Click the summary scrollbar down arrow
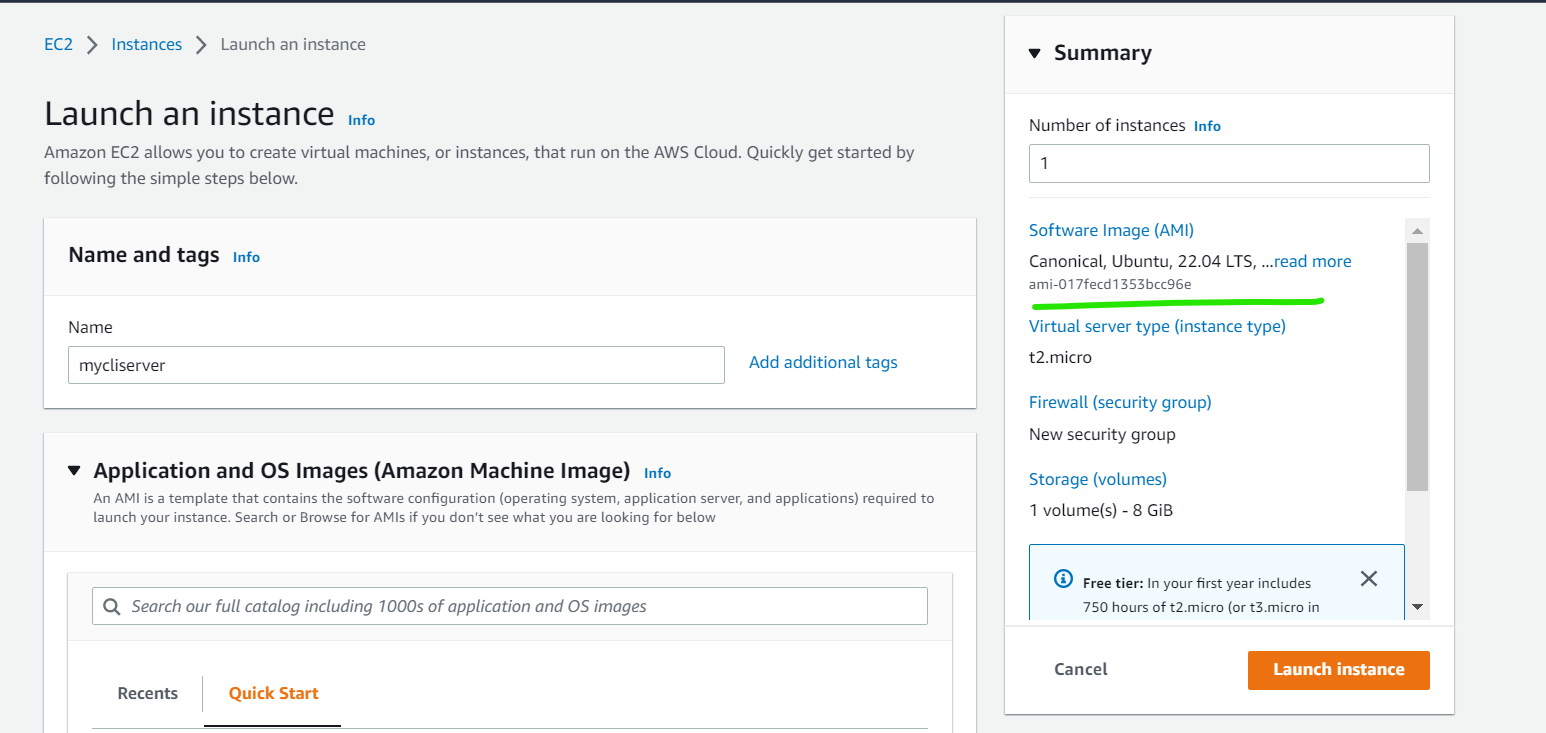Screen dimensions: 1546x733 1417,607
